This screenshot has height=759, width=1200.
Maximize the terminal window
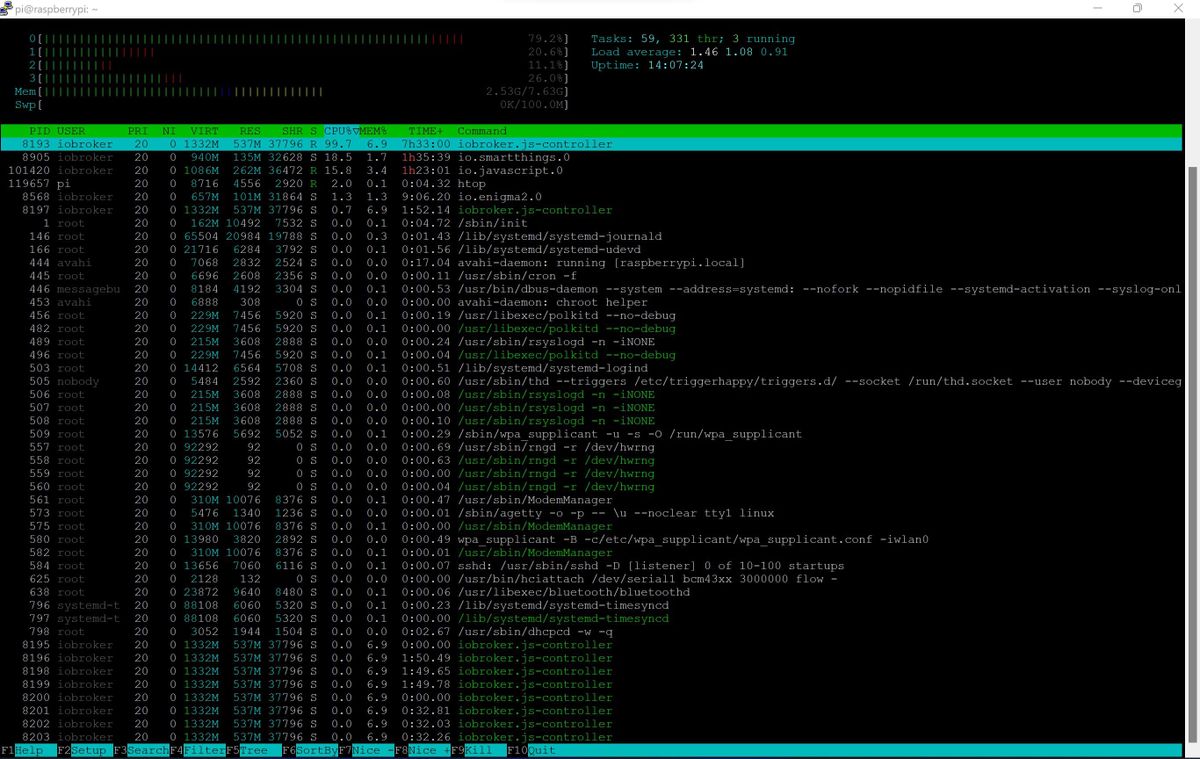pos(1137,8)
